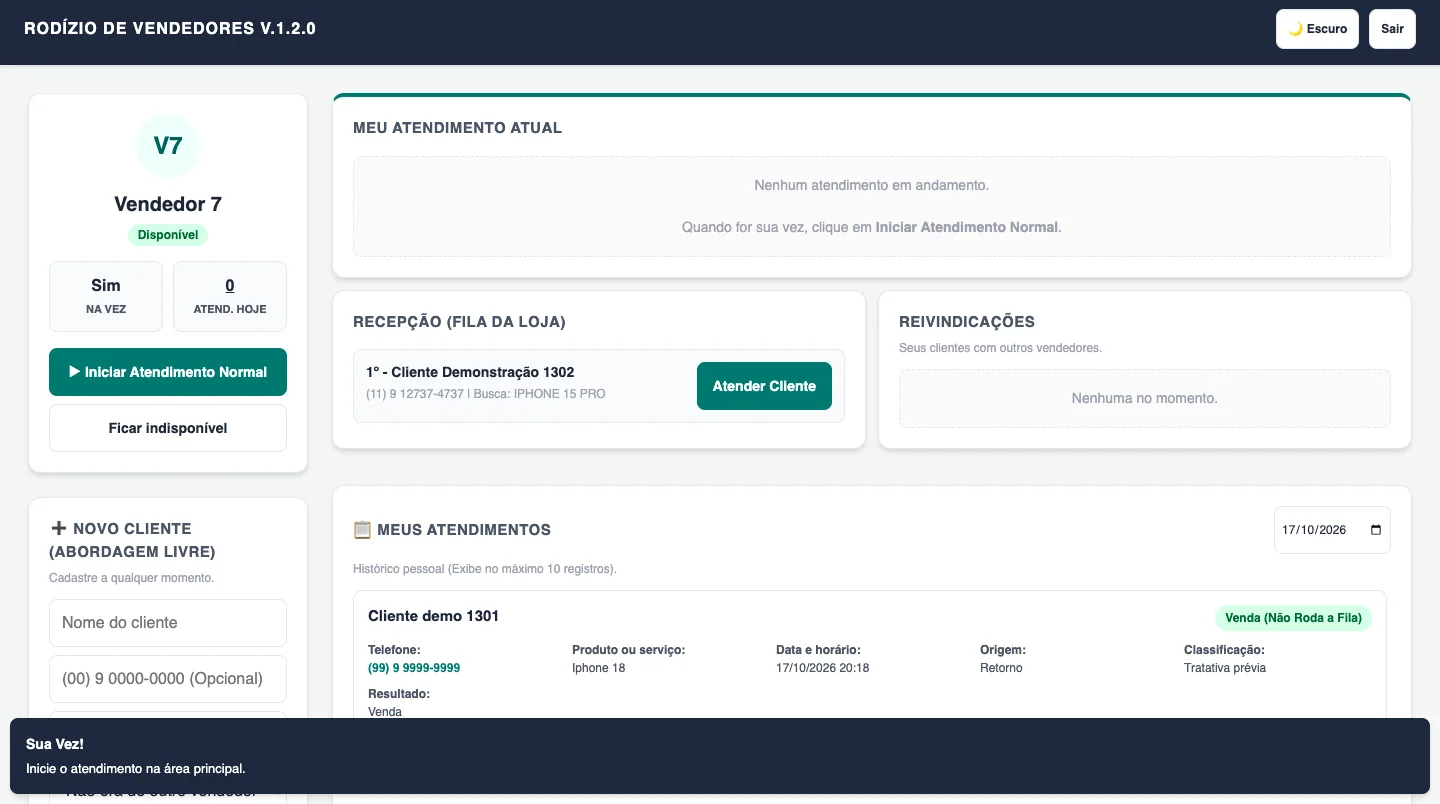Attend Cliente Demonstração 1302 via Atender Cliente
The width and height of the screenshot is (1440, 804).
click(764, 386)
